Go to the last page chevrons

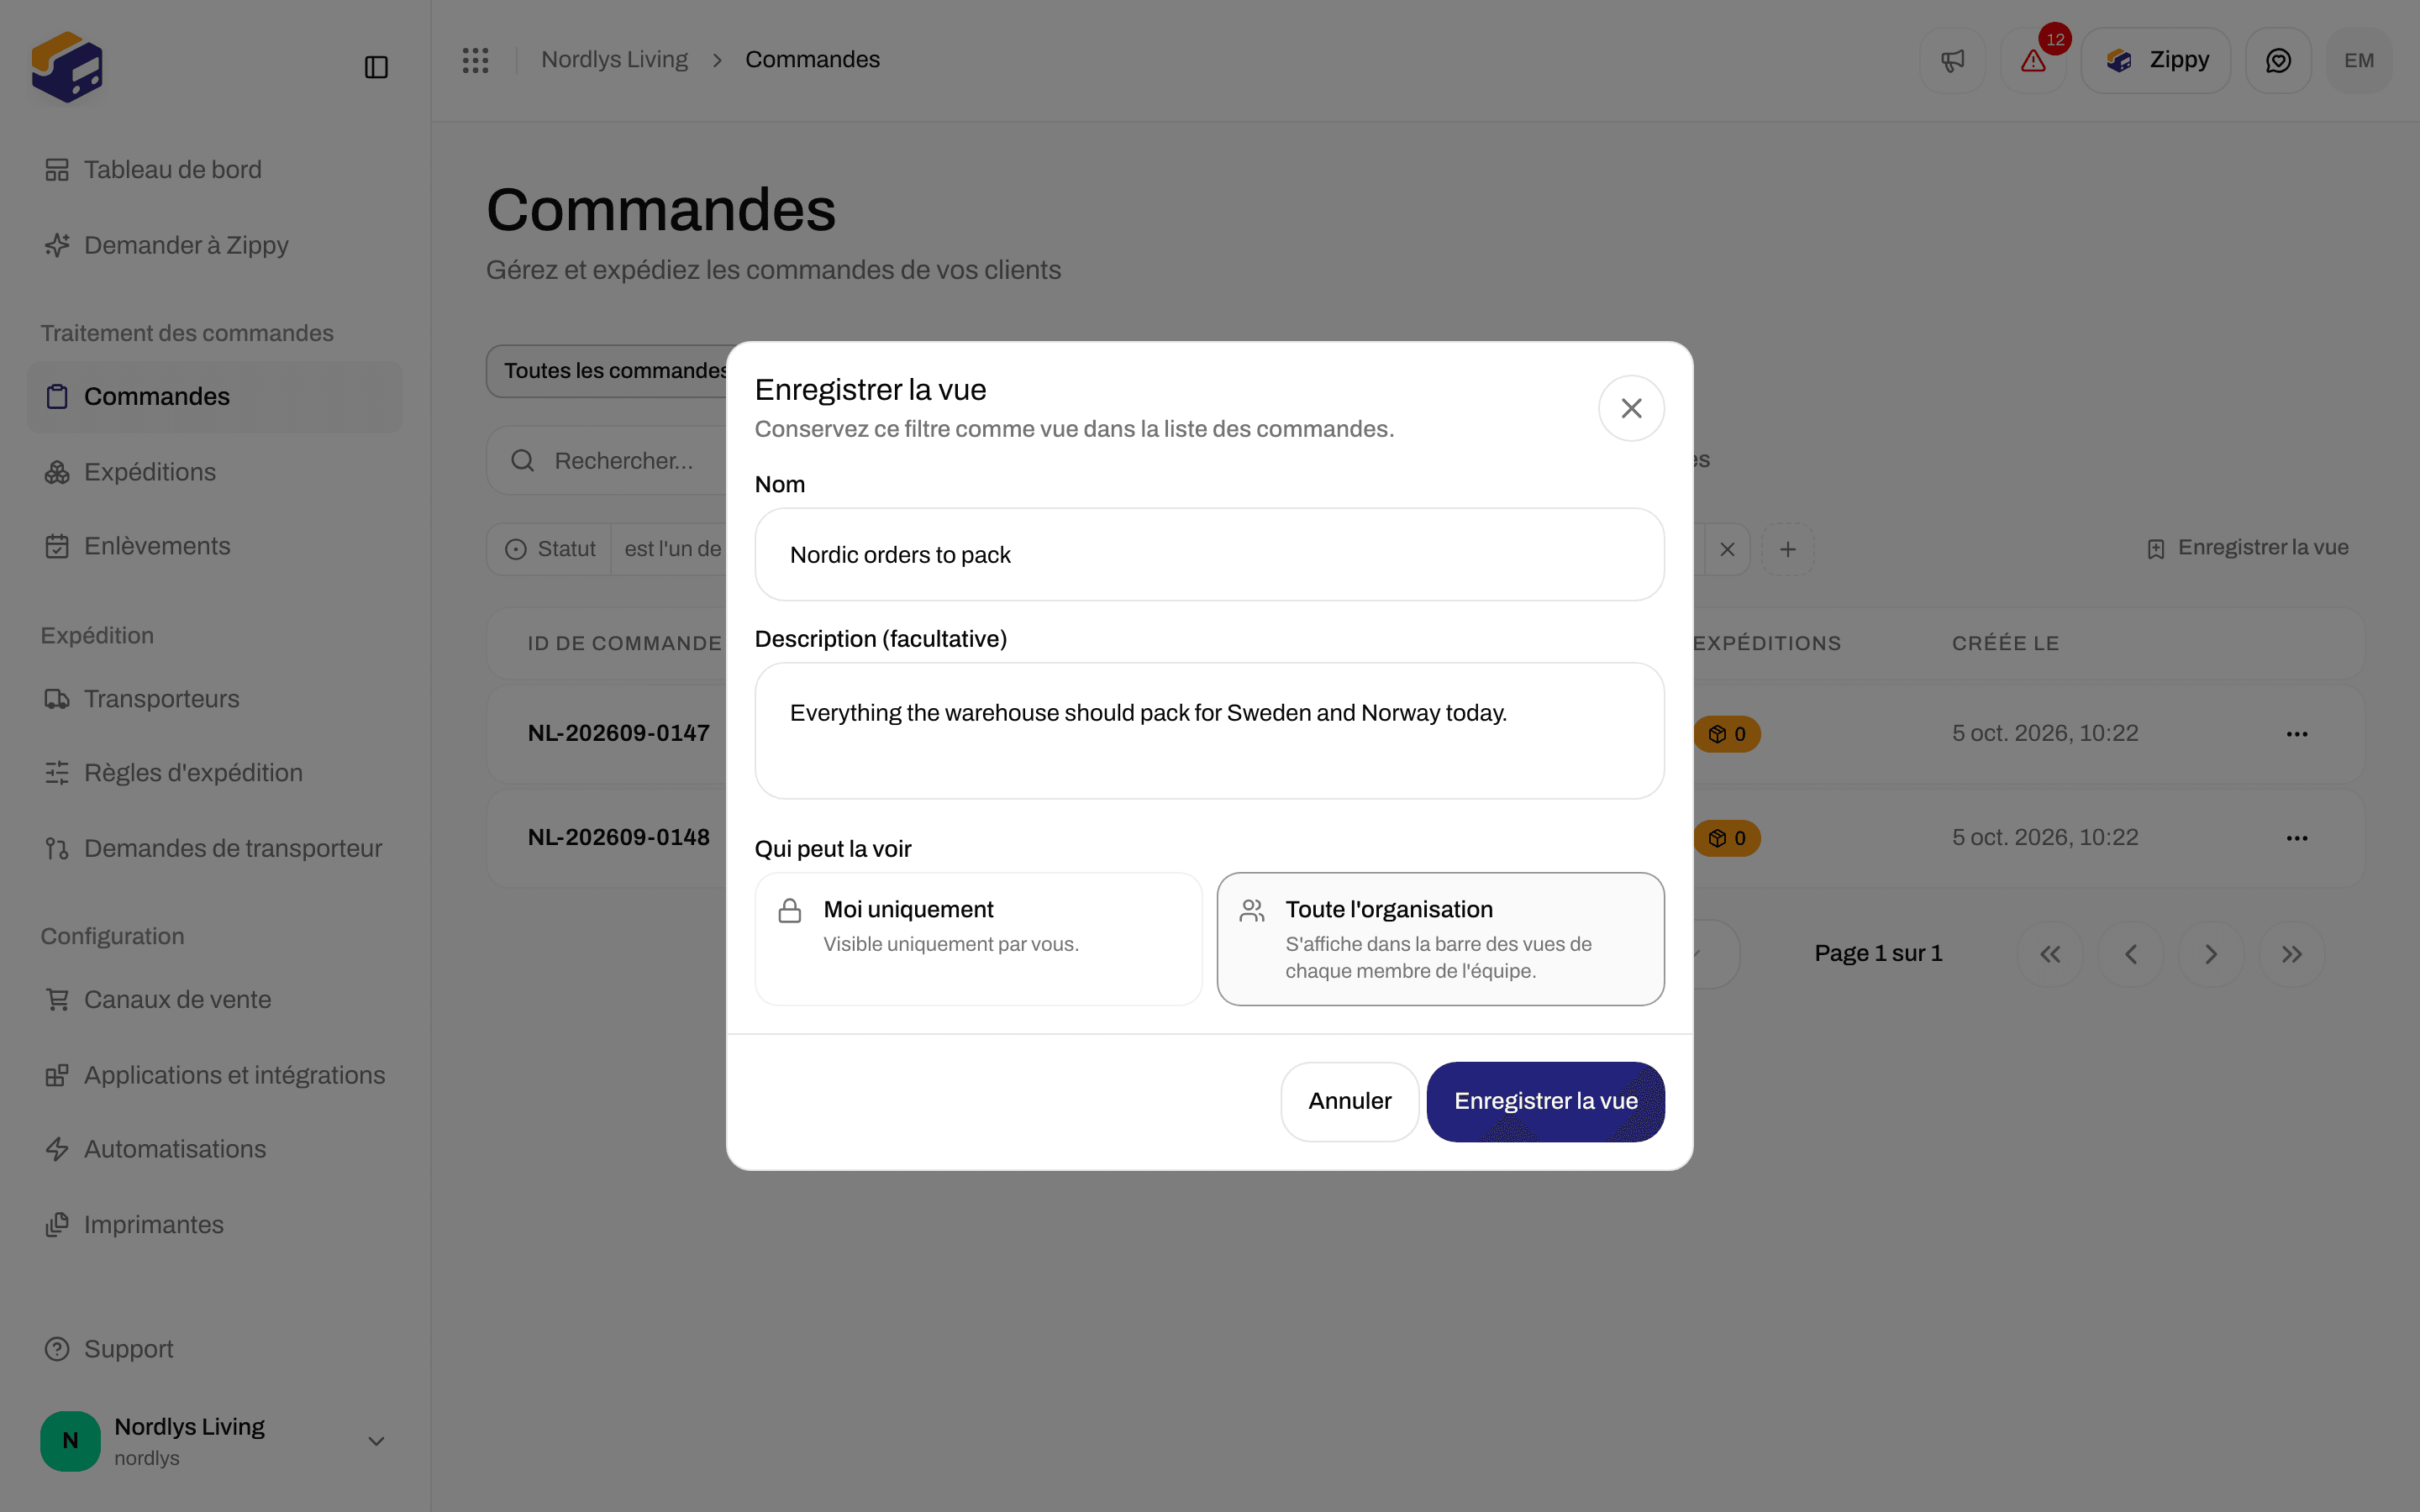point(2292,954)
